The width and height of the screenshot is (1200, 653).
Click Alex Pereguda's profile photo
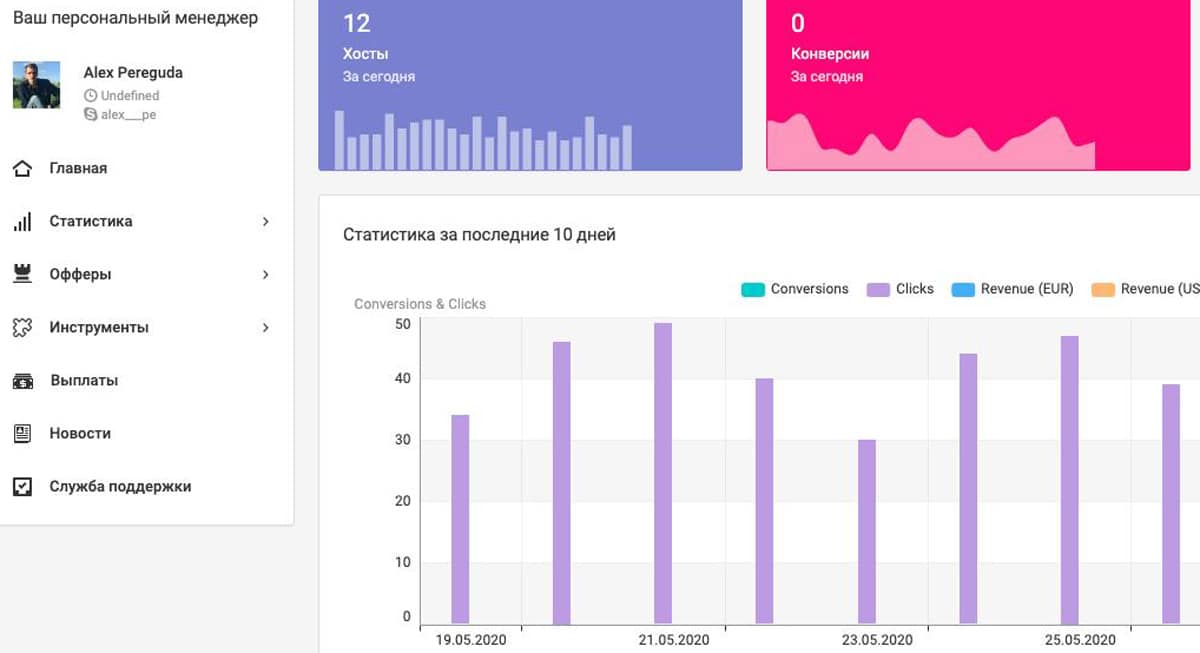coord(36,85)
